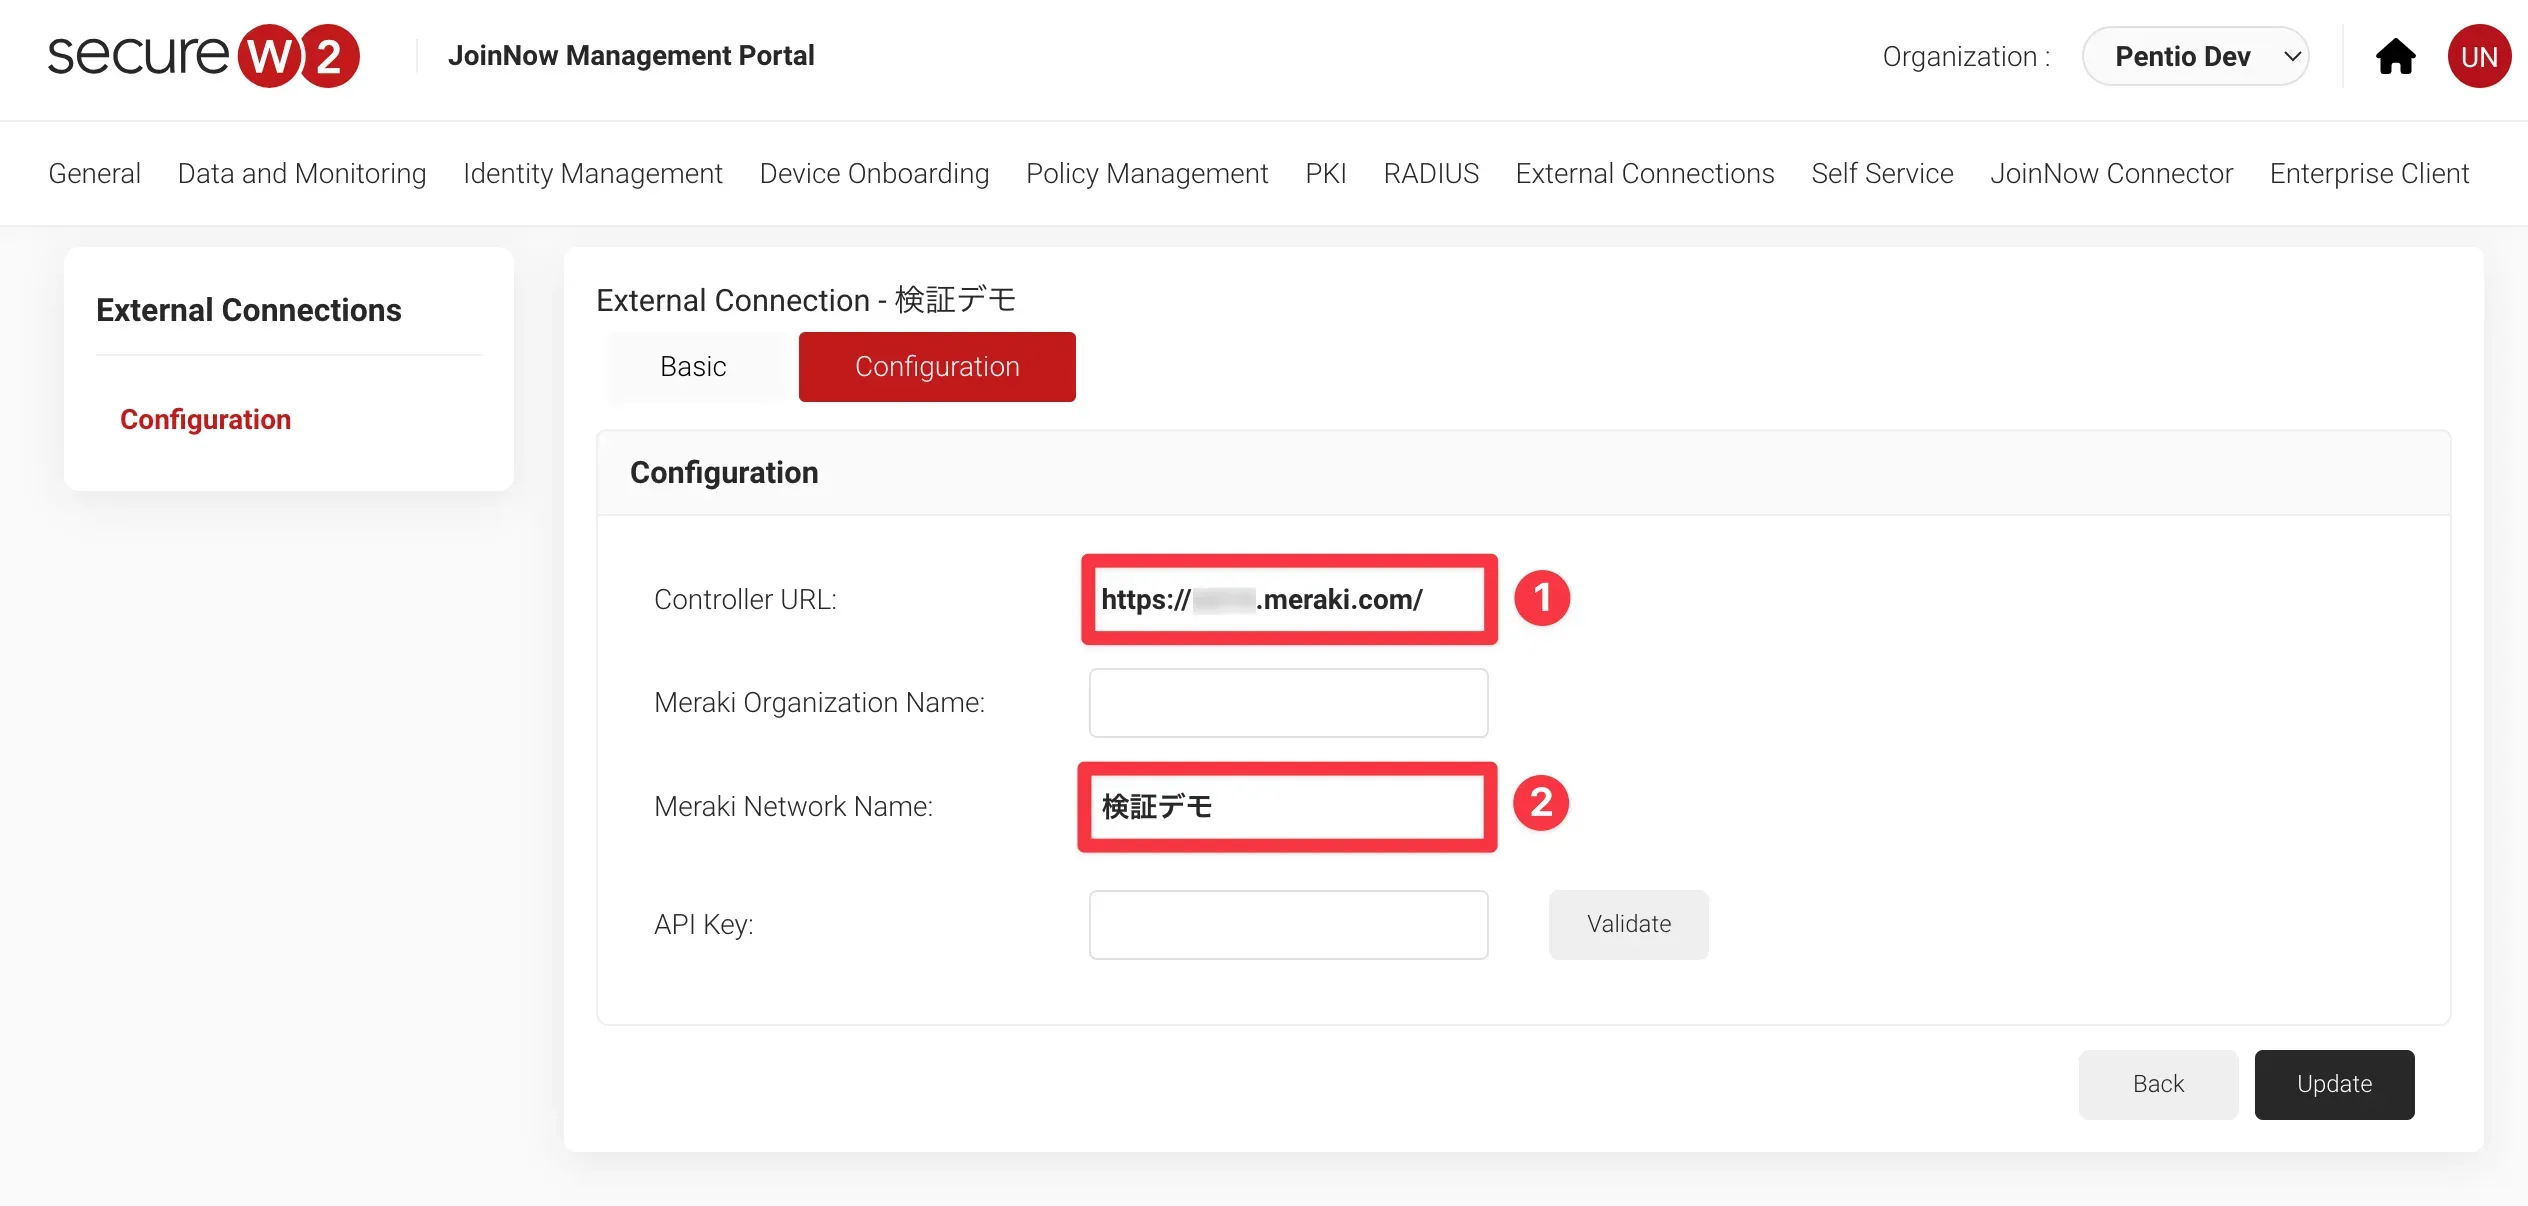The width and height of the screenshot is (2528, 1206).
Task: Open the Data and Monitoring menu
Action: point(301,174)
